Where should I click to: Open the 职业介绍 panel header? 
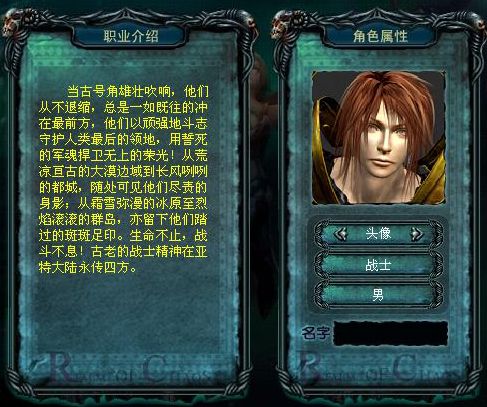coord(131,36)
